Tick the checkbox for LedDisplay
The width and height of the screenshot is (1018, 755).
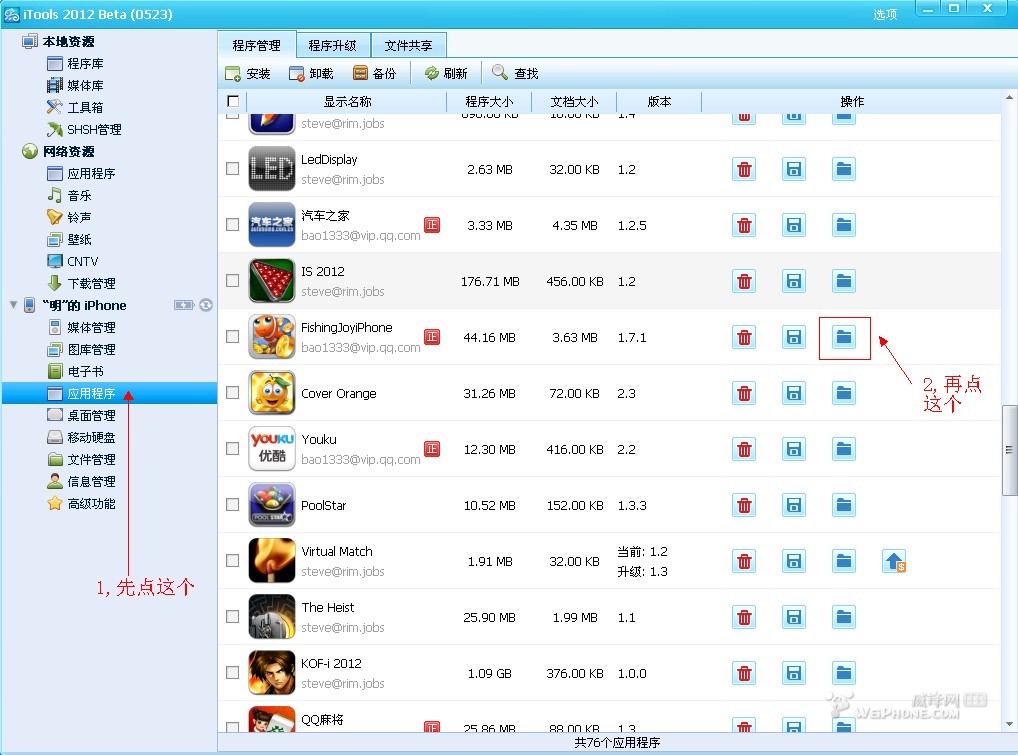232,169
